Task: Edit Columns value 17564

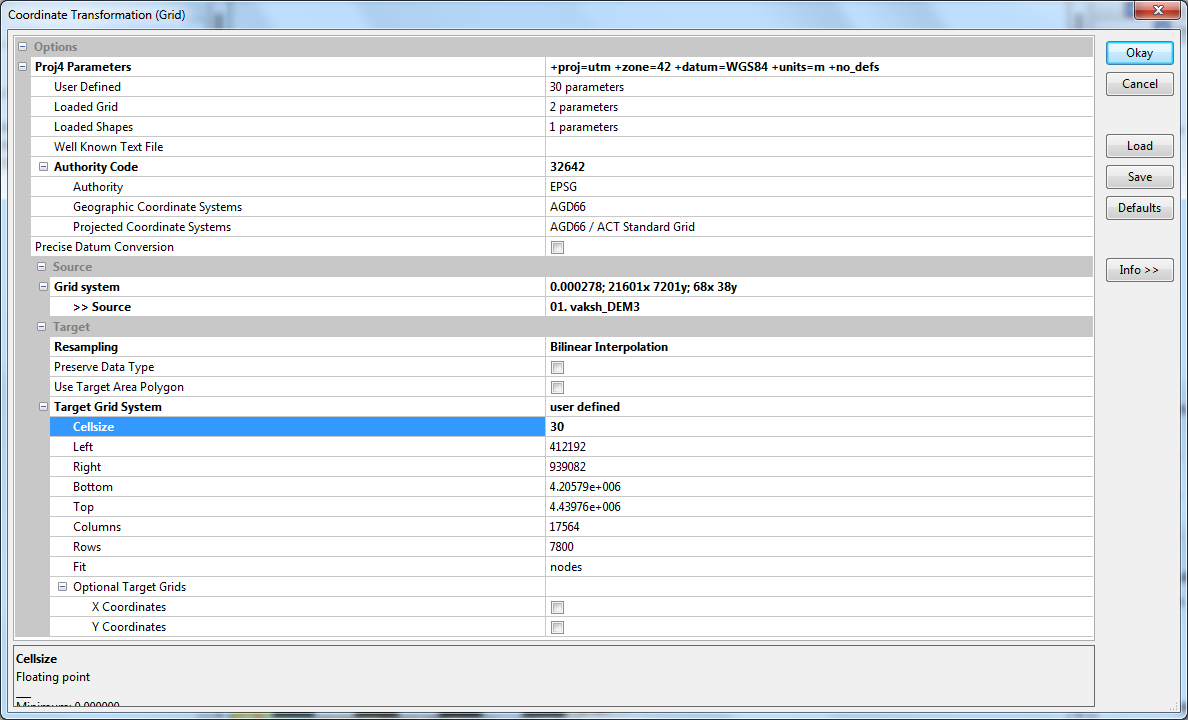Action: 819,527
